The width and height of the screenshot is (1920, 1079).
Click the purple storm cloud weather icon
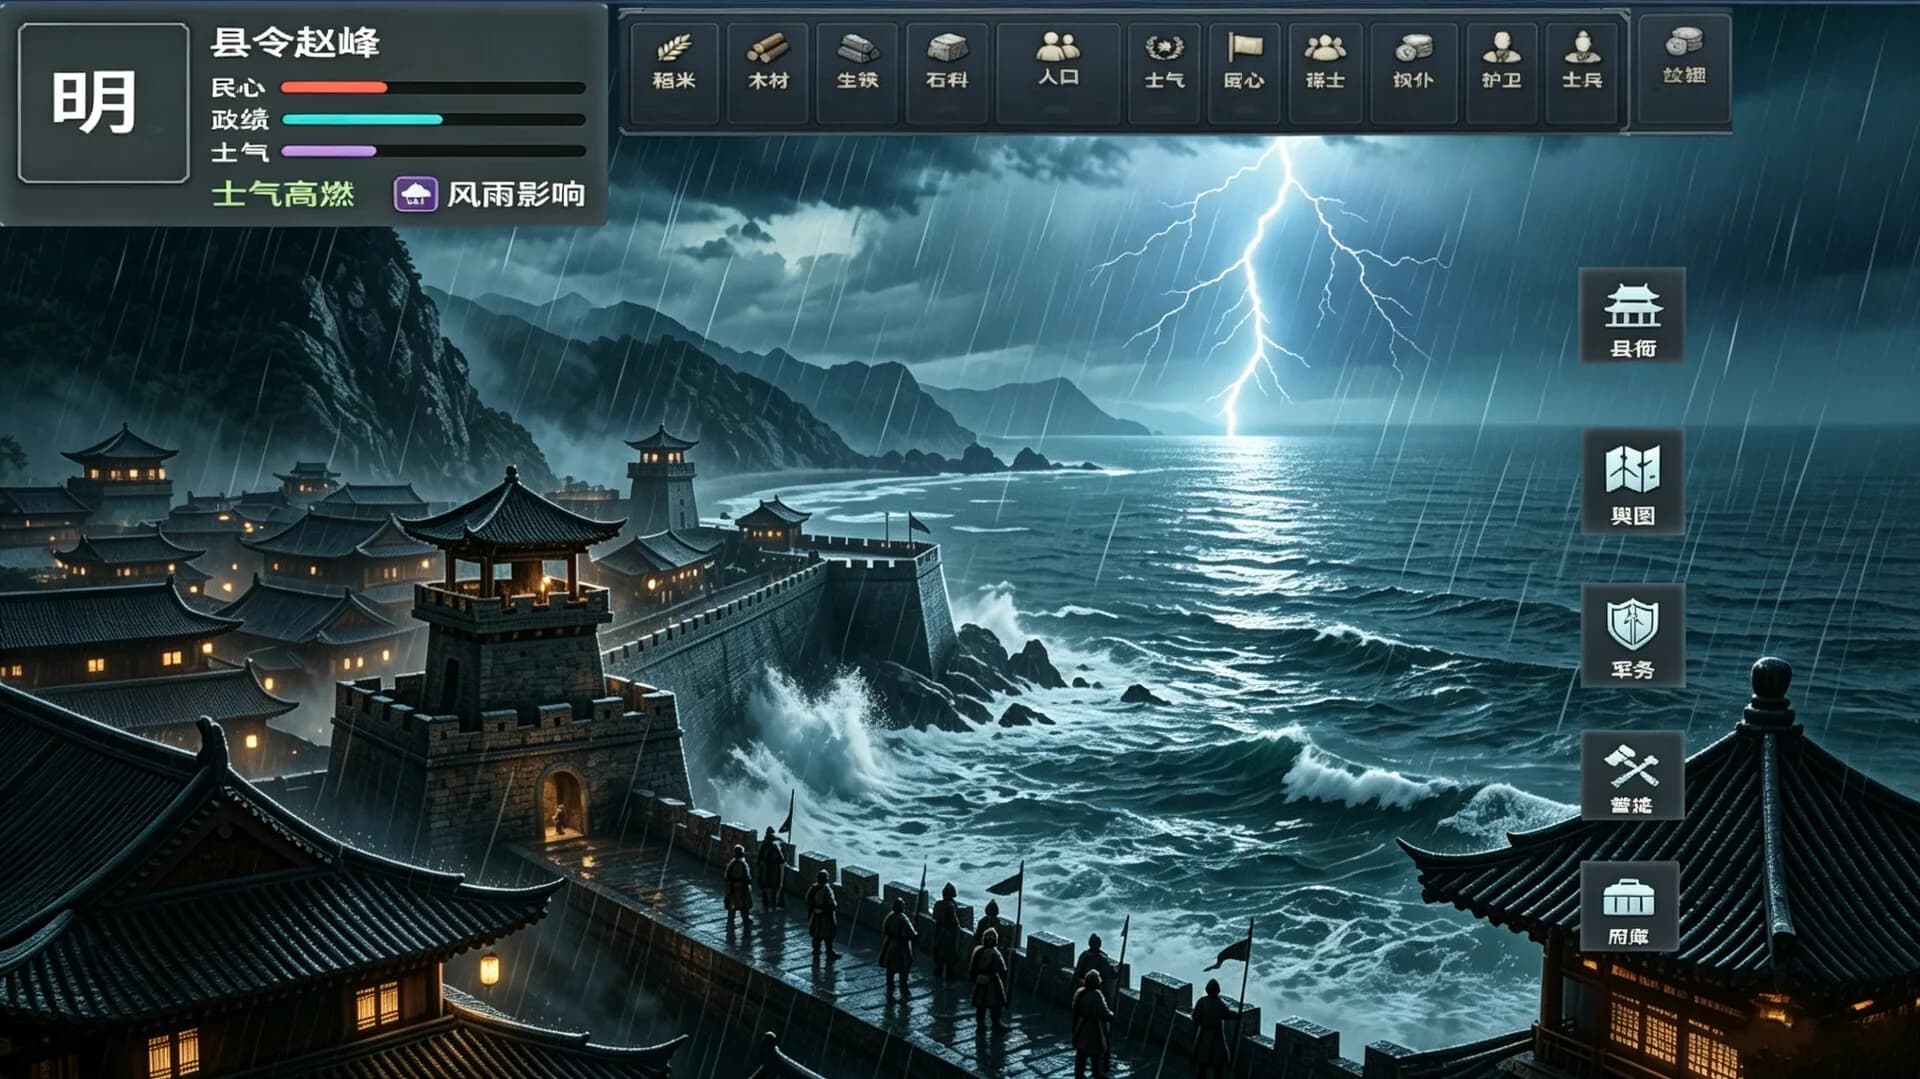point(415,194)
